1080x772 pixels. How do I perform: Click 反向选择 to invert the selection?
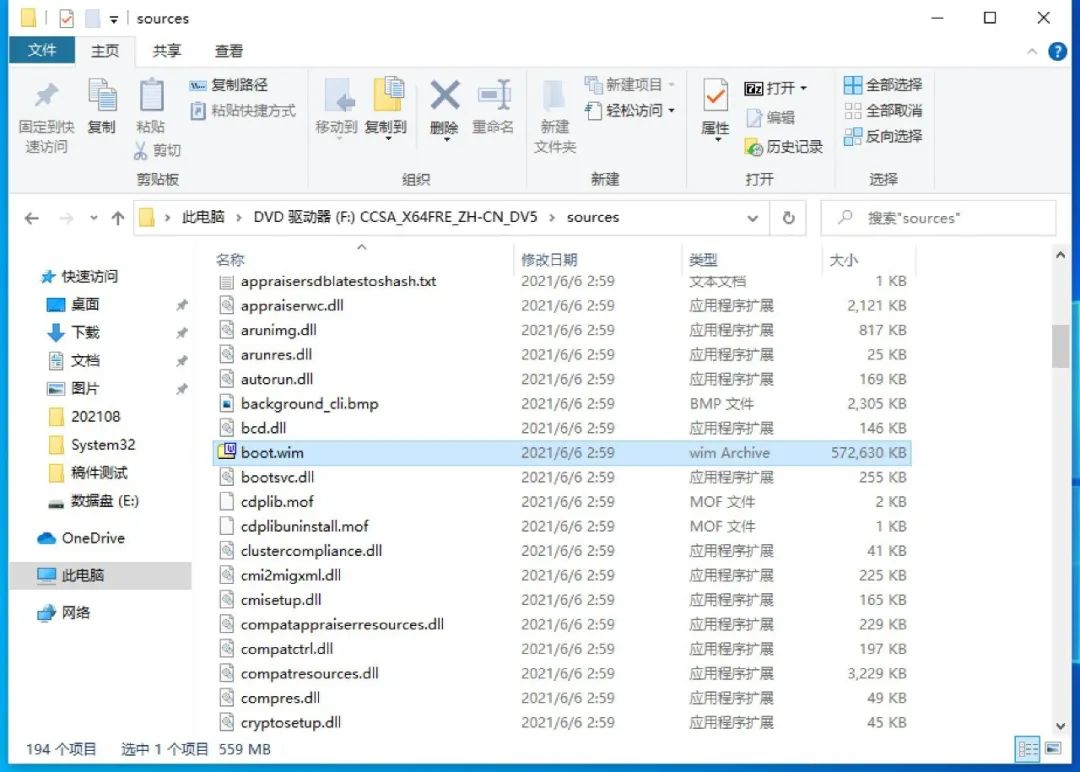coord(886,137)
